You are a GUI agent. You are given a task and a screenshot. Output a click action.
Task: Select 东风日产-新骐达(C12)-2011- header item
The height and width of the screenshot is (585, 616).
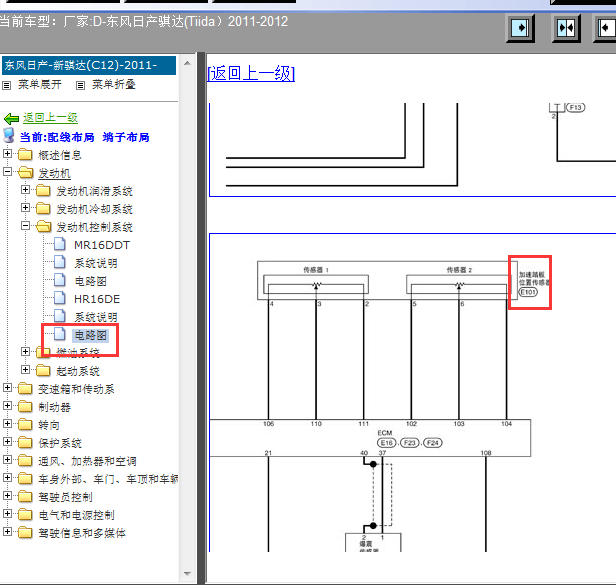tap(89, 65)
